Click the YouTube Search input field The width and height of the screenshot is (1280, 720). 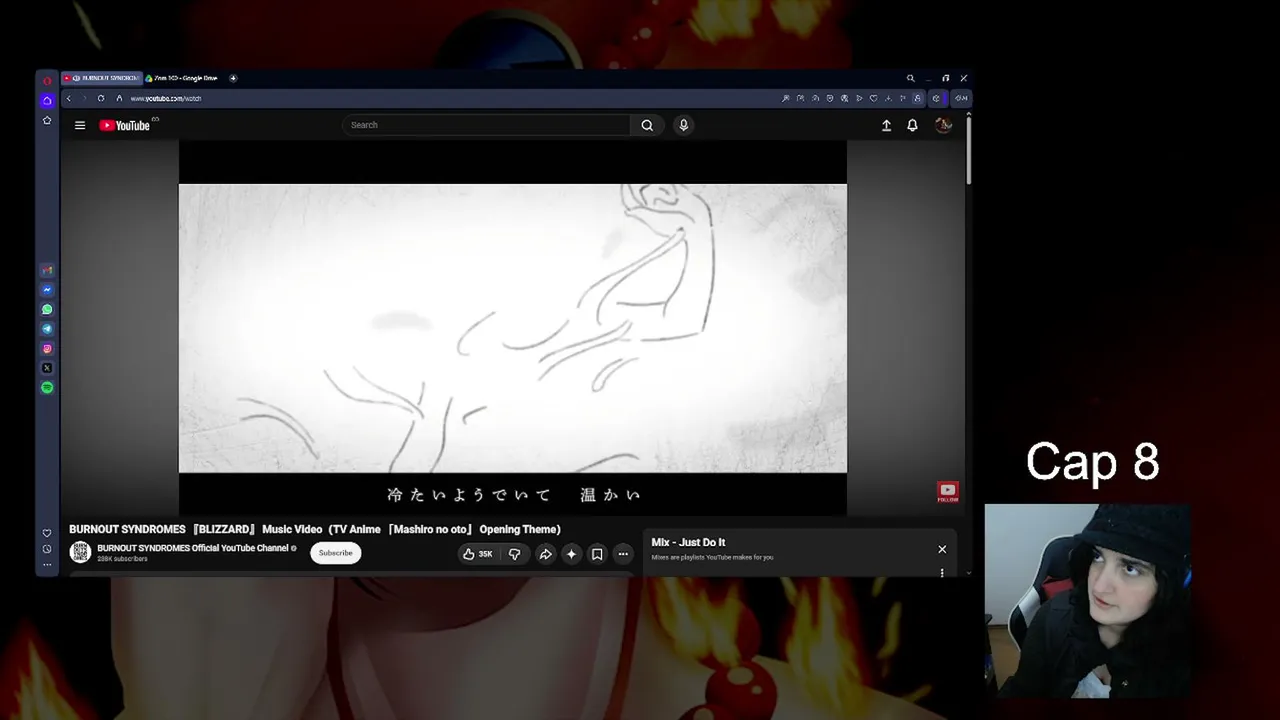[x=487, y=125]
